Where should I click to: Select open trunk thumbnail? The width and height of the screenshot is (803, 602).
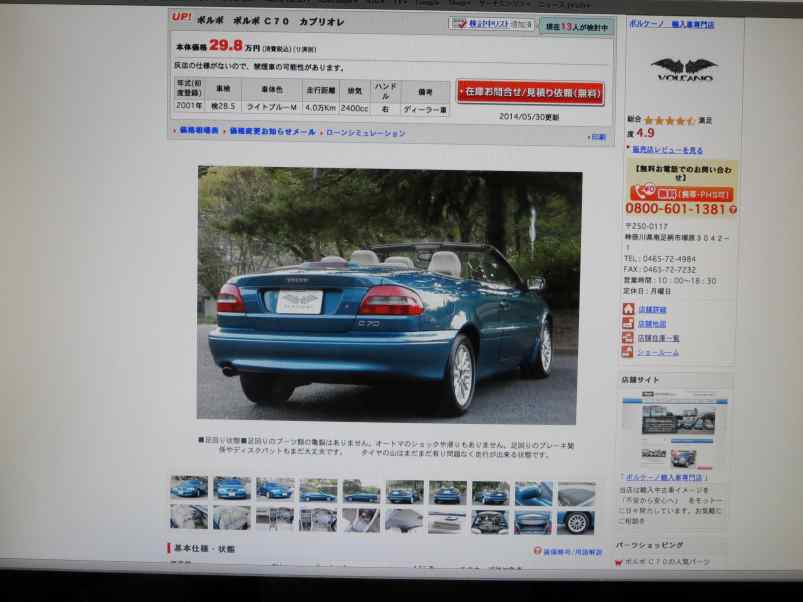[533, 522]
